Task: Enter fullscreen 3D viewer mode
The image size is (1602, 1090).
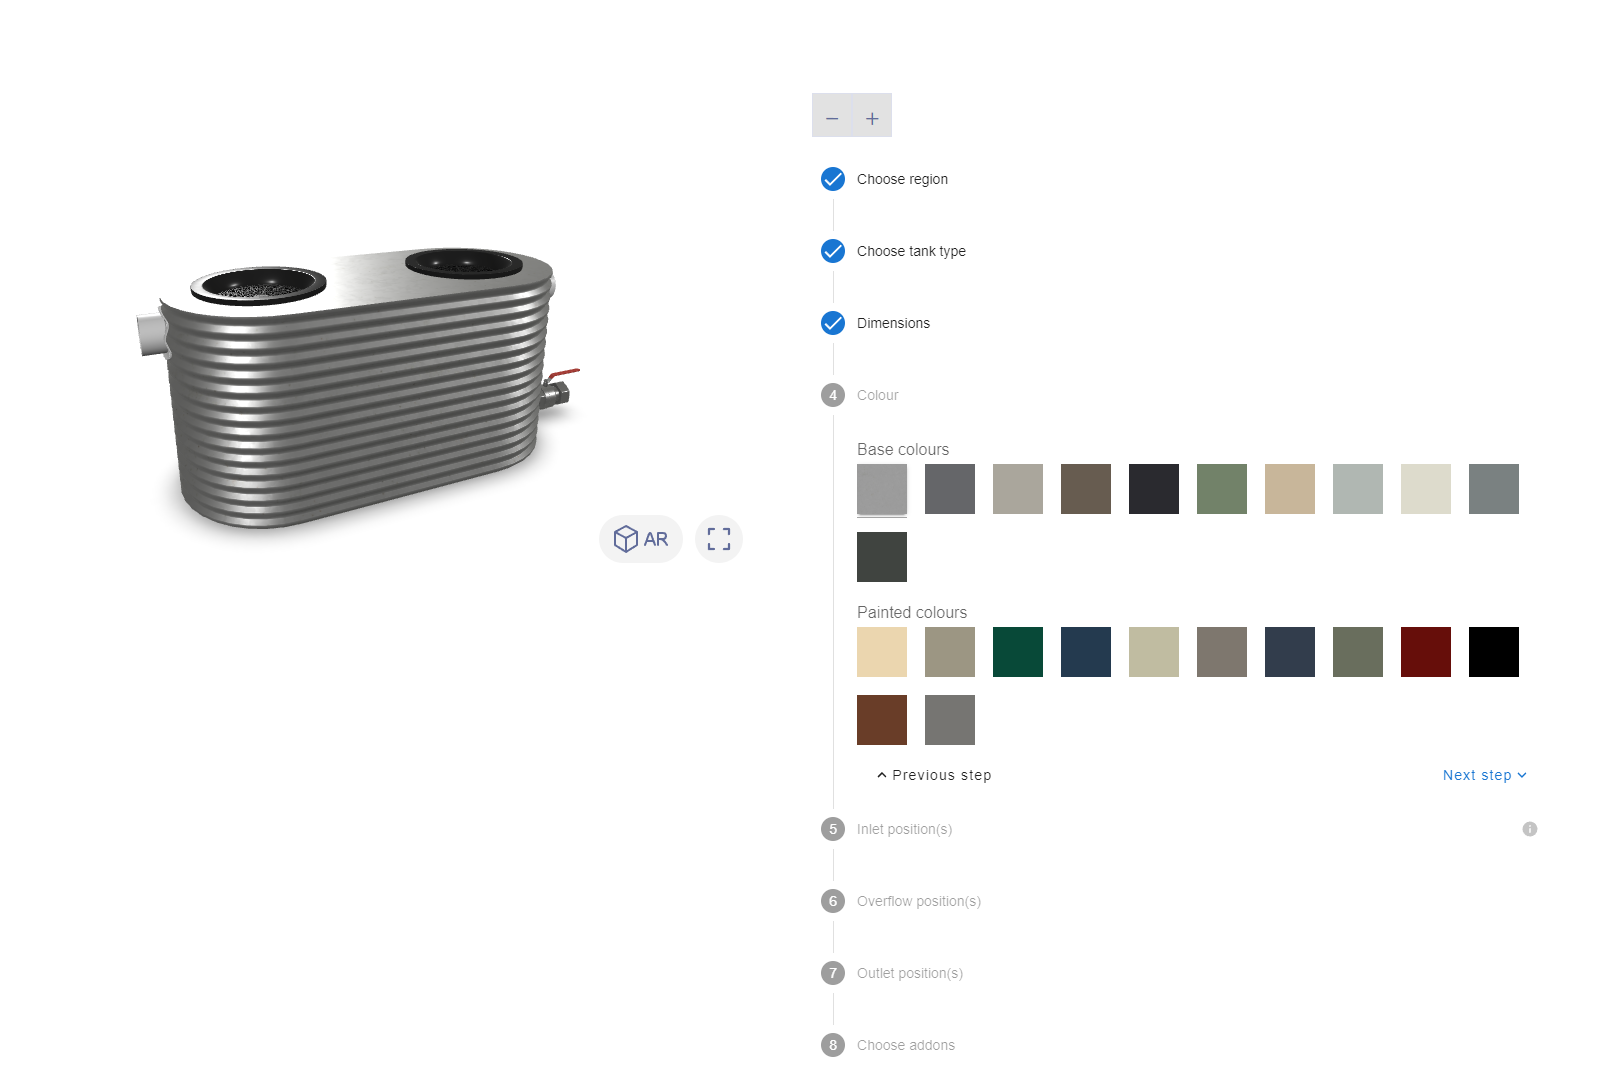Action: pyautogui.click(x=719, y=539)
